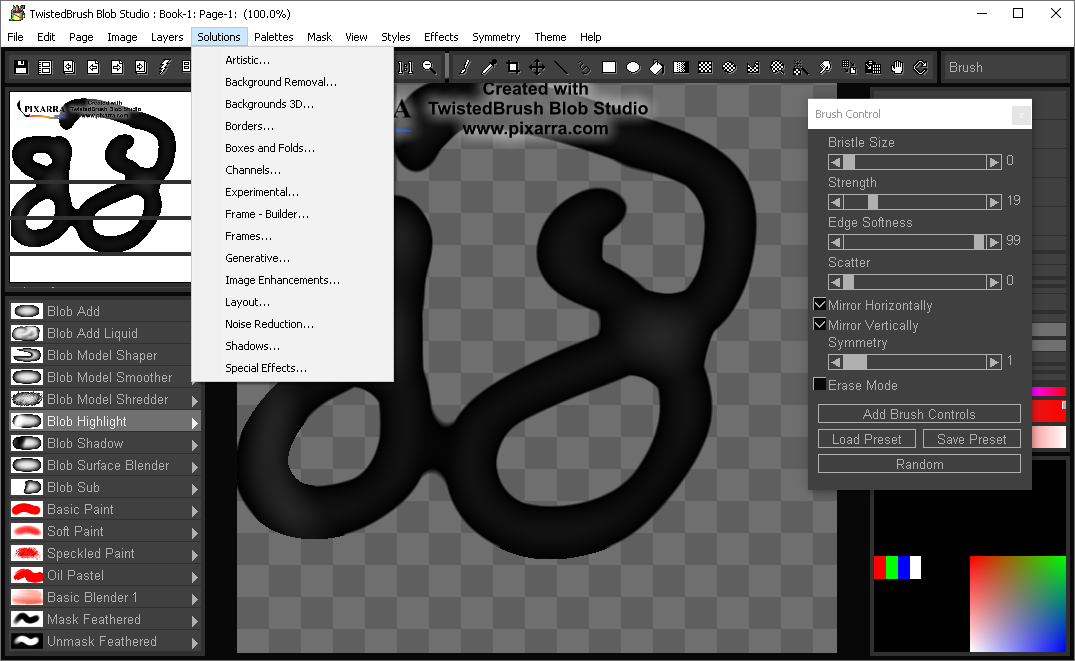
Task: Click the Load Preset button
Action: click(867, 439)
